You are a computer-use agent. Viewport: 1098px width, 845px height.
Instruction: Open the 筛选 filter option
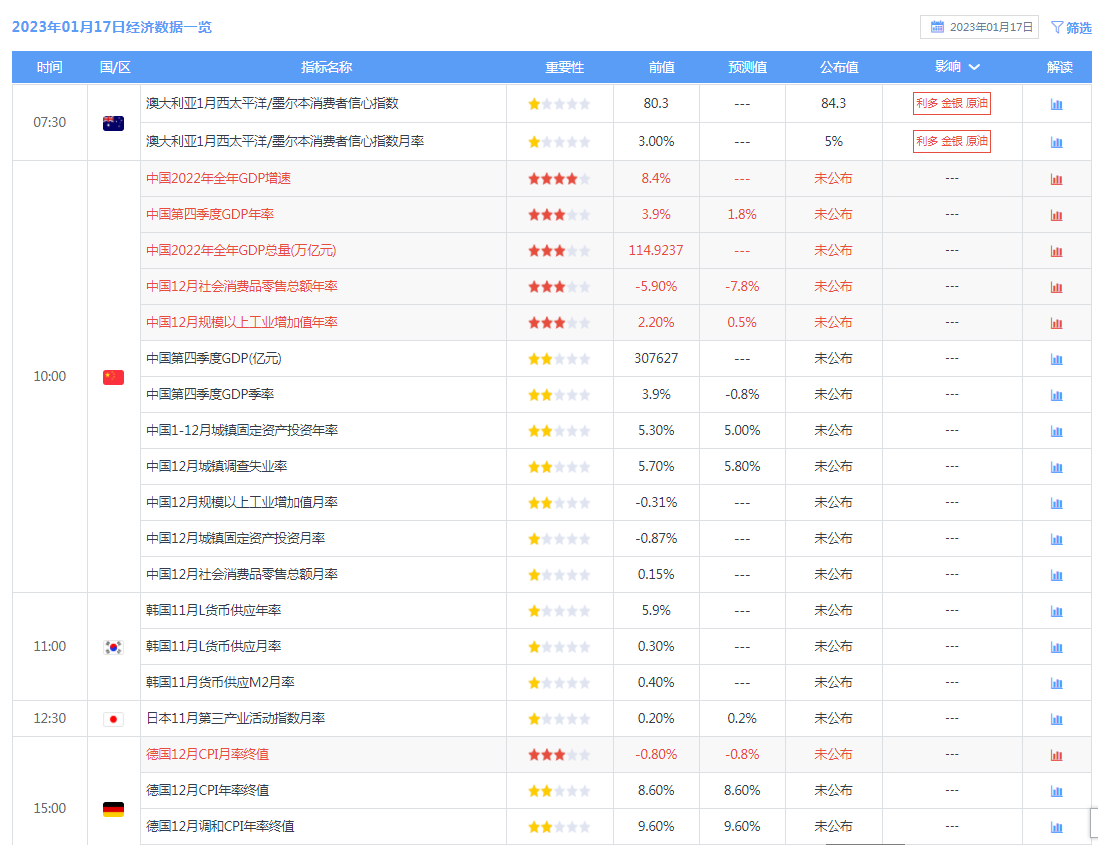(x=1071, y=27)
